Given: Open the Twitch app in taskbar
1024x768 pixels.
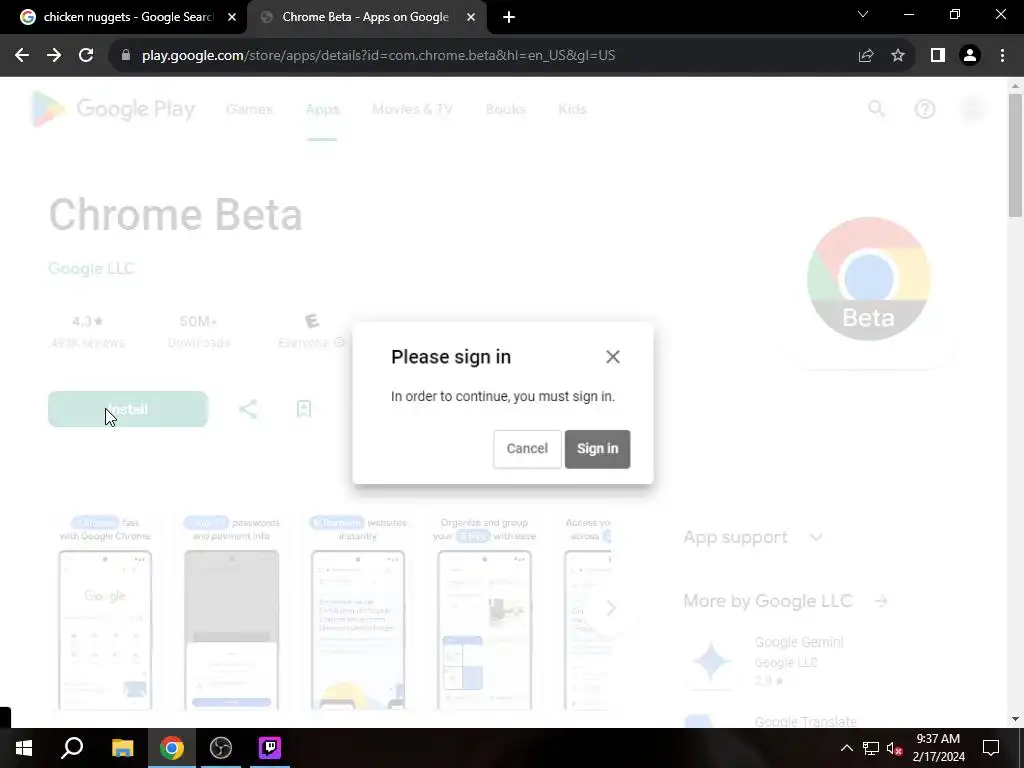Looking at the screenshot, I should coord(270,748).
